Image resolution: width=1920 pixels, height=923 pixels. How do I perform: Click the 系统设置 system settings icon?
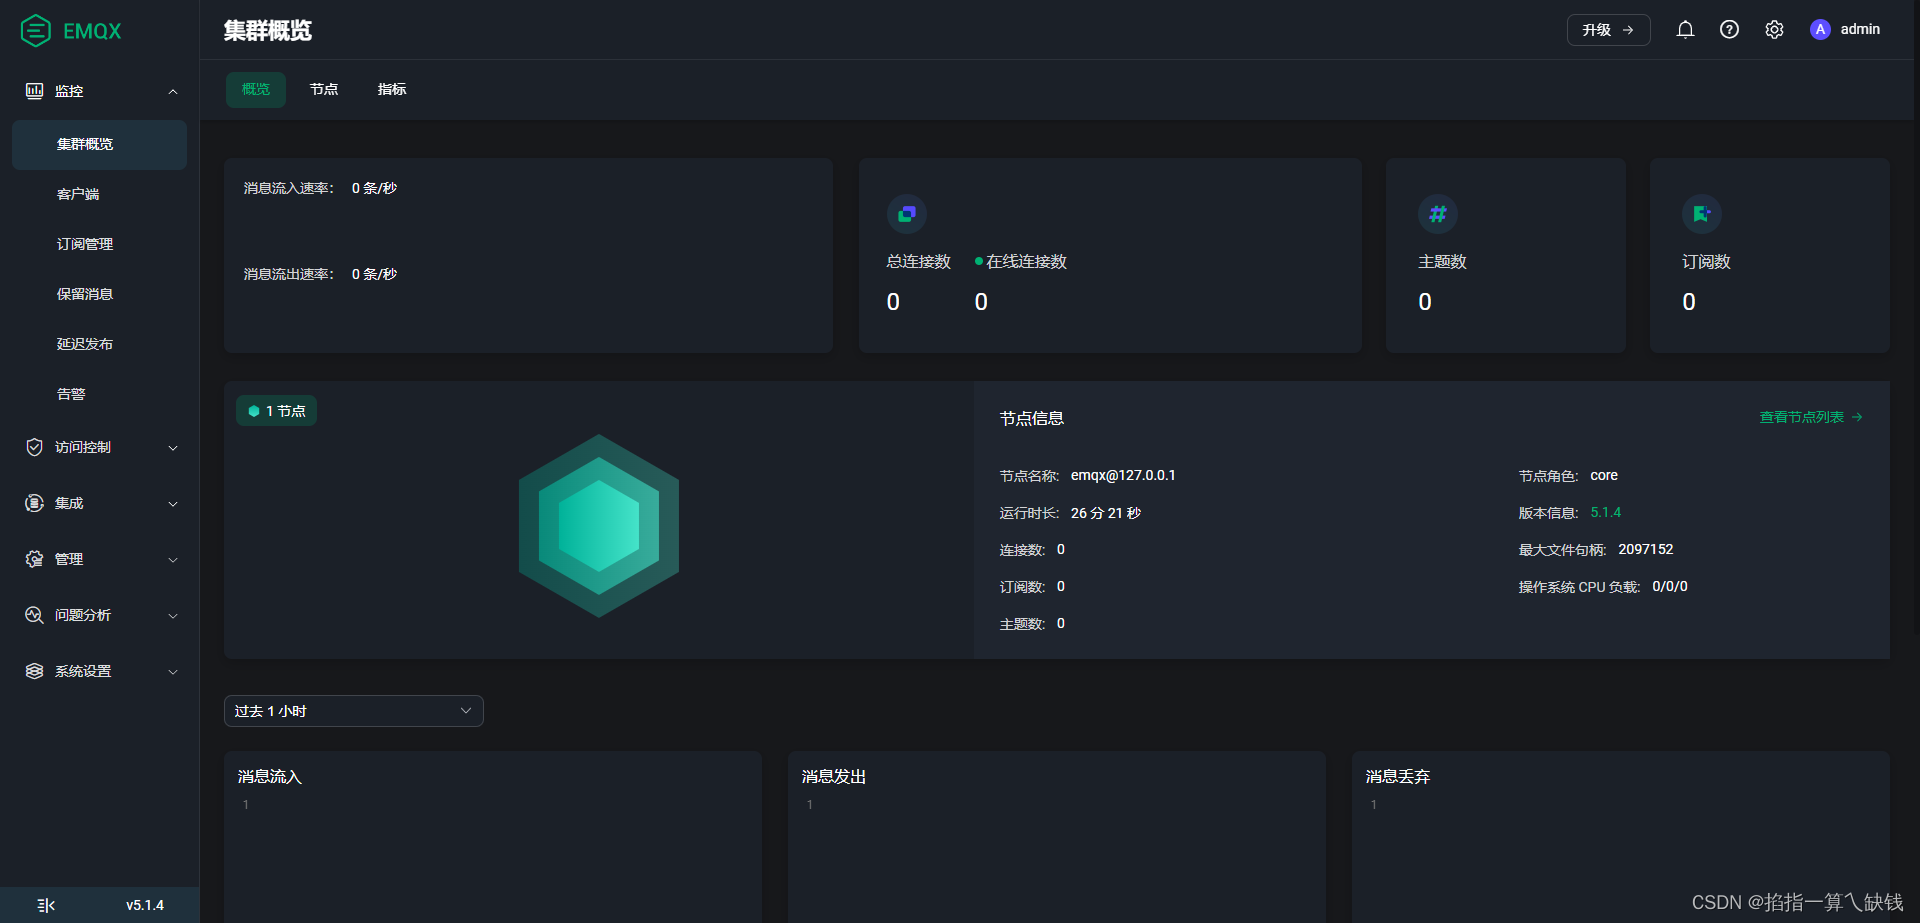click(x=34, y=671)
